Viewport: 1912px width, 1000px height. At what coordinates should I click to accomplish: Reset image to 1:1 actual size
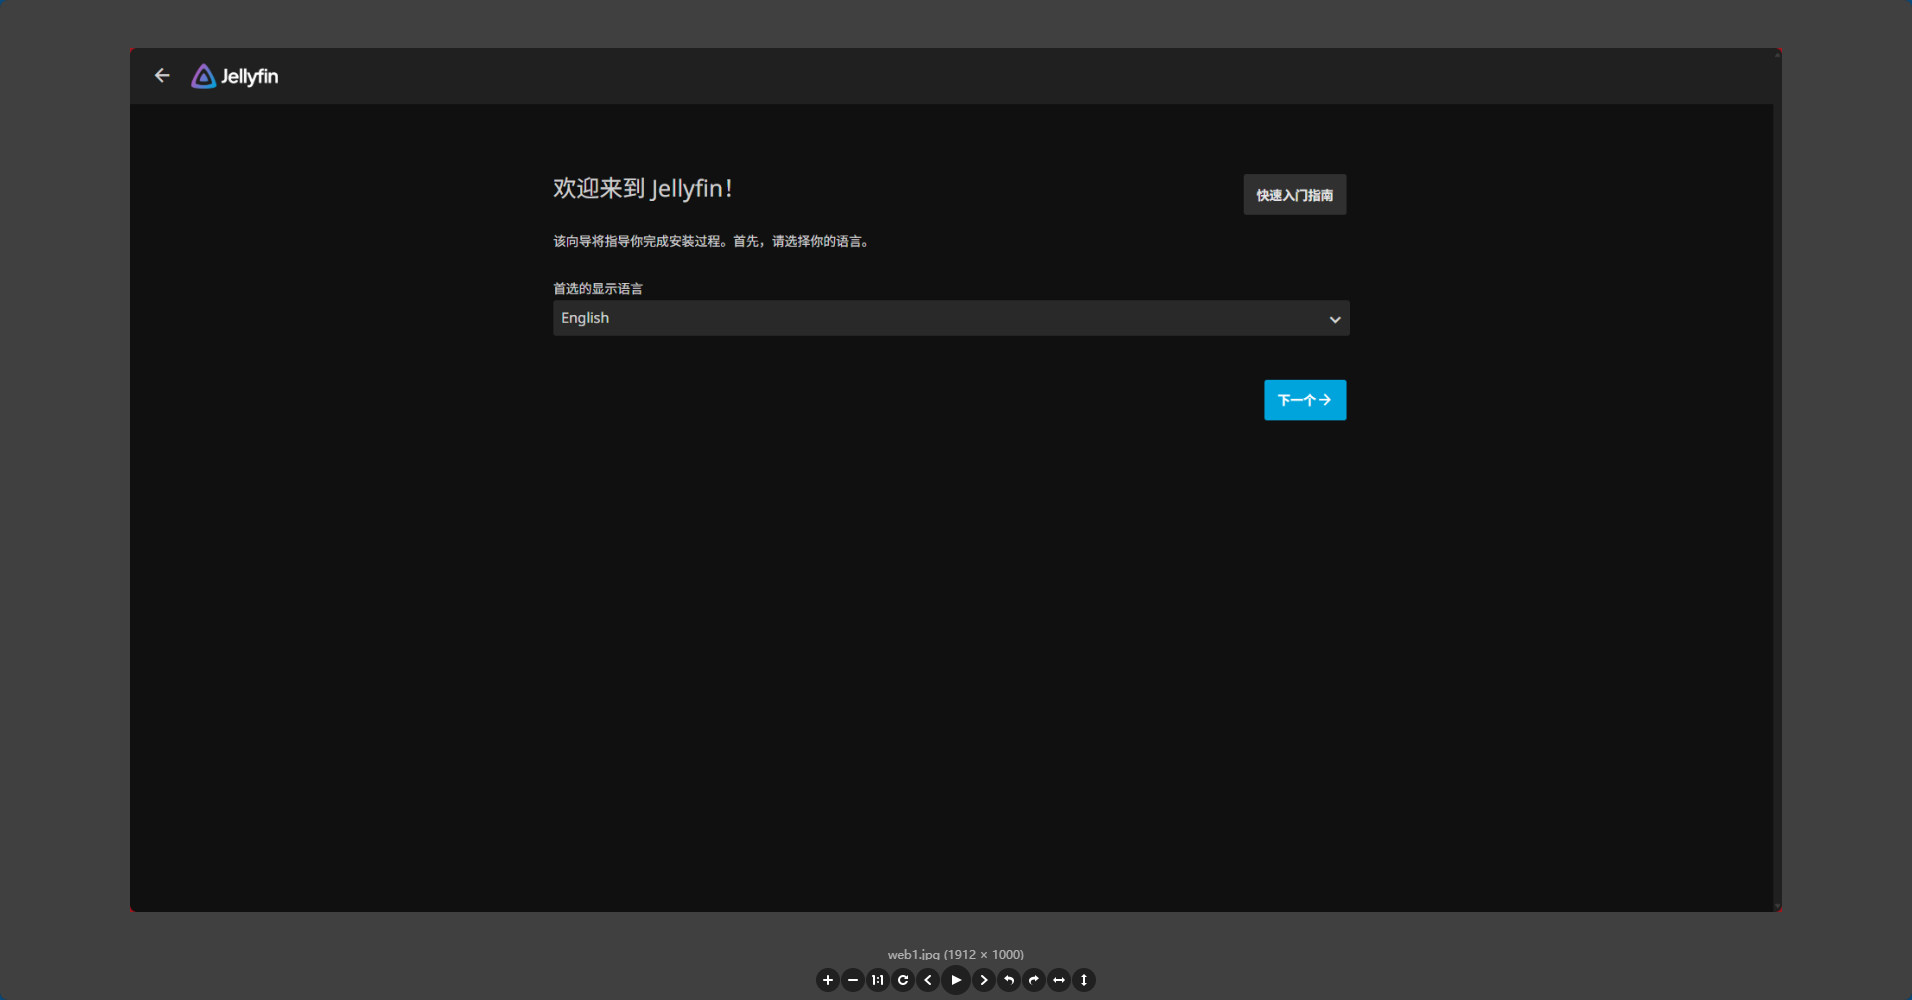coord(878,980)
